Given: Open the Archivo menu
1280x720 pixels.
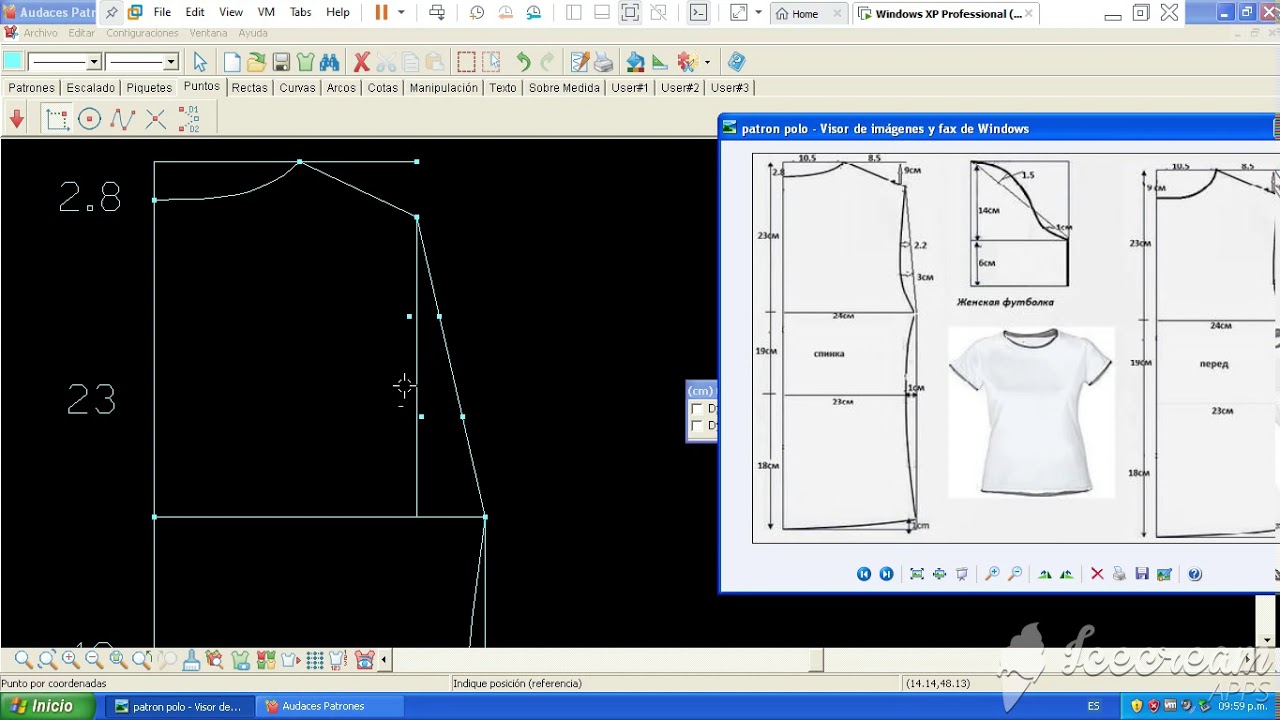Looking at the screenshot, I should click(41, 33).
